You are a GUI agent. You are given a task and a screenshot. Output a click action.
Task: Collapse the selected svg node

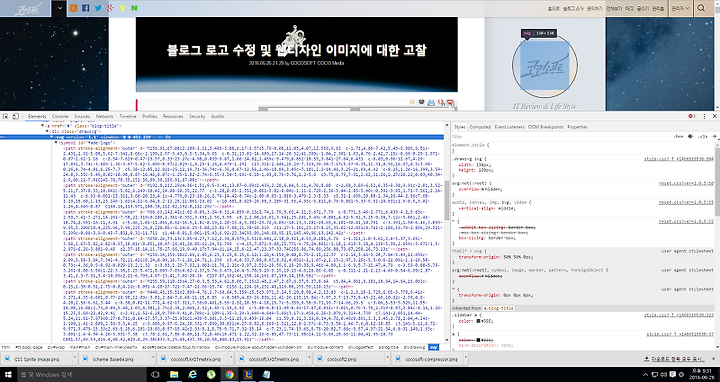coord(51,137)
